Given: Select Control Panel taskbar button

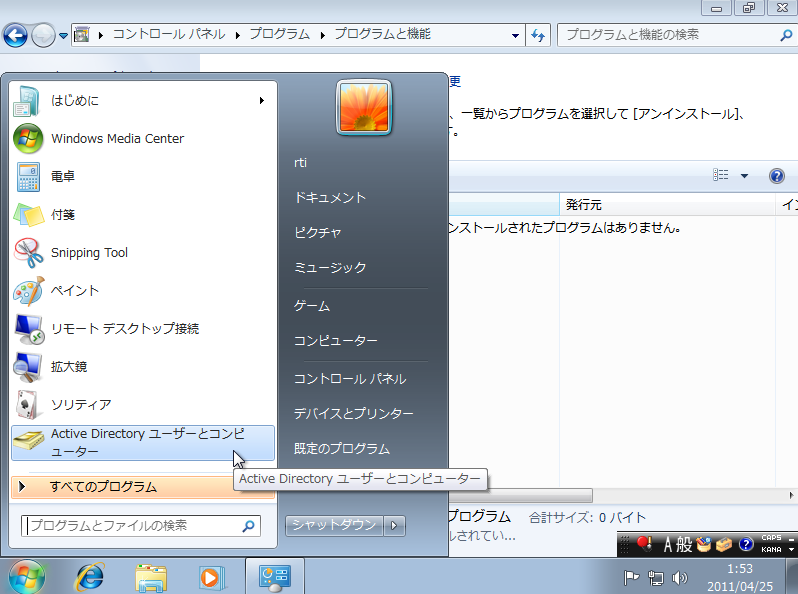Looking at the screenshot, I should click(275, 577).
